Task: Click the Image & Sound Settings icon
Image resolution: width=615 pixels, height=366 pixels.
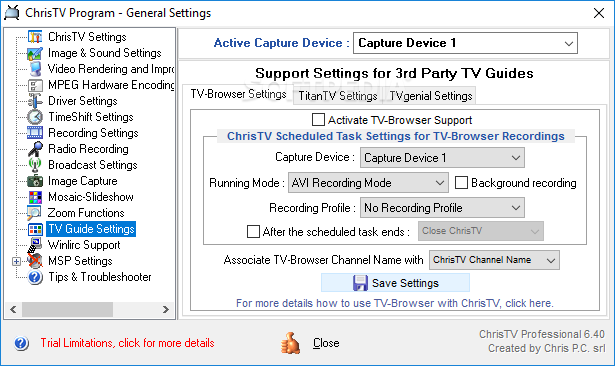Action: (35, 53)
